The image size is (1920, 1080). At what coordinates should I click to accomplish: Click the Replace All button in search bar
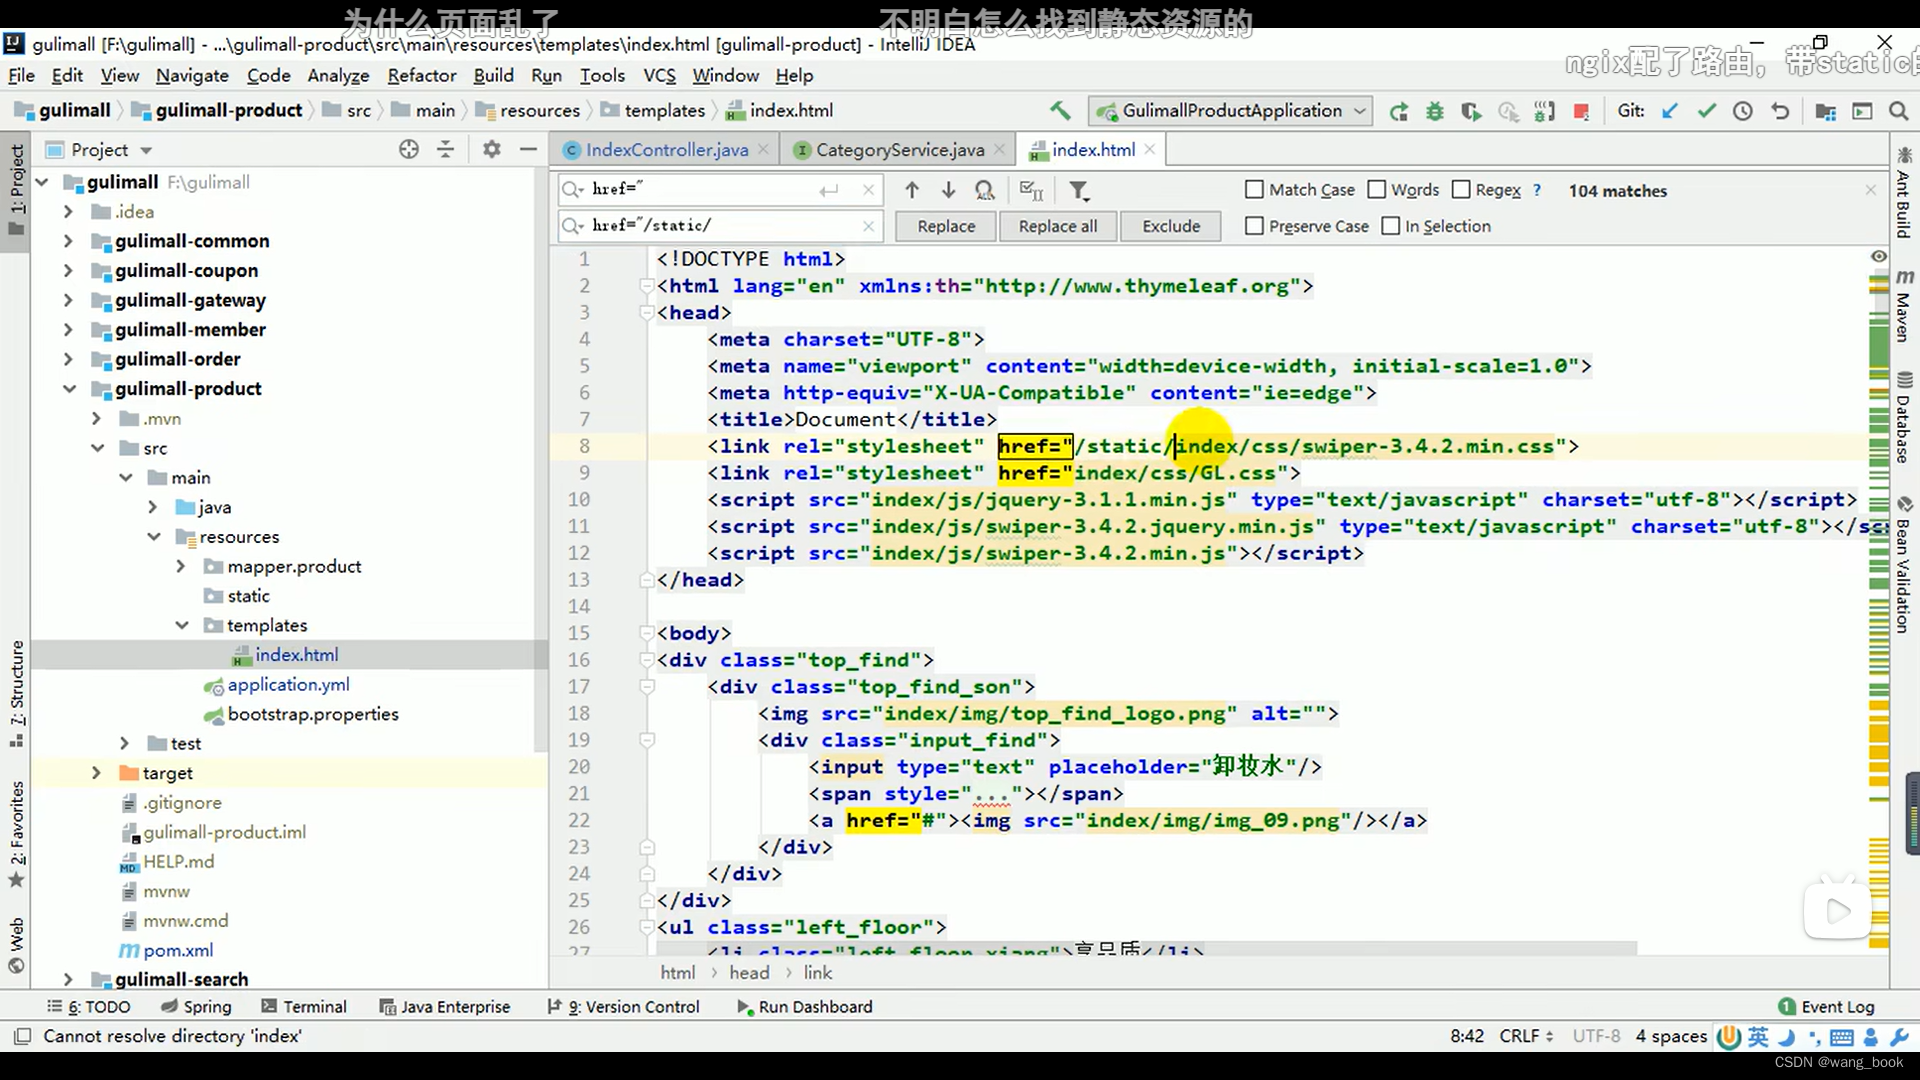(1056, 225)
